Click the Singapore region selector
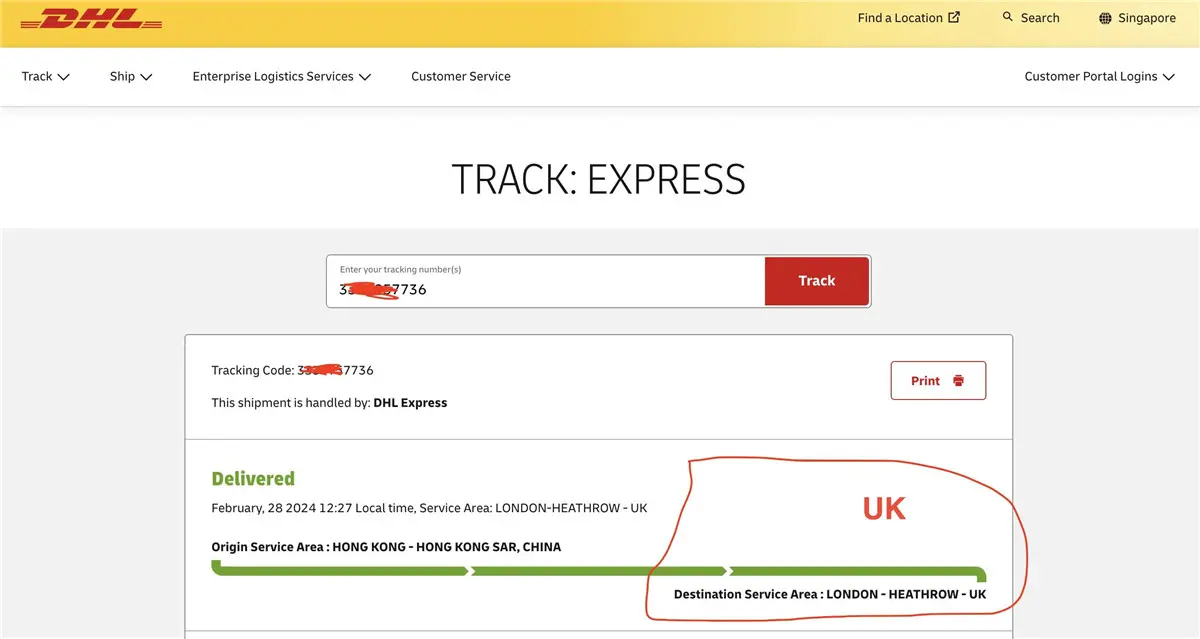Viewport: 1200px width, 639px height. pos(1147,17)
